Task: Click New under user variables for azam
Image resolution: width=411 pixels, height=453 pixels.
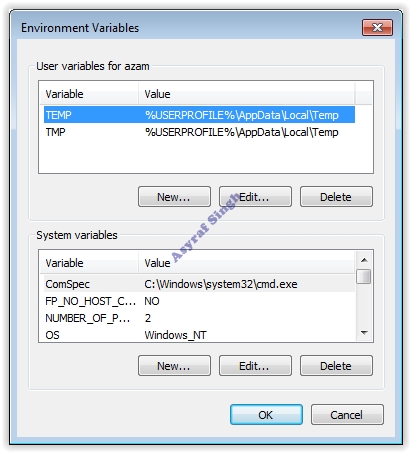Action: [x=174, y=197]
